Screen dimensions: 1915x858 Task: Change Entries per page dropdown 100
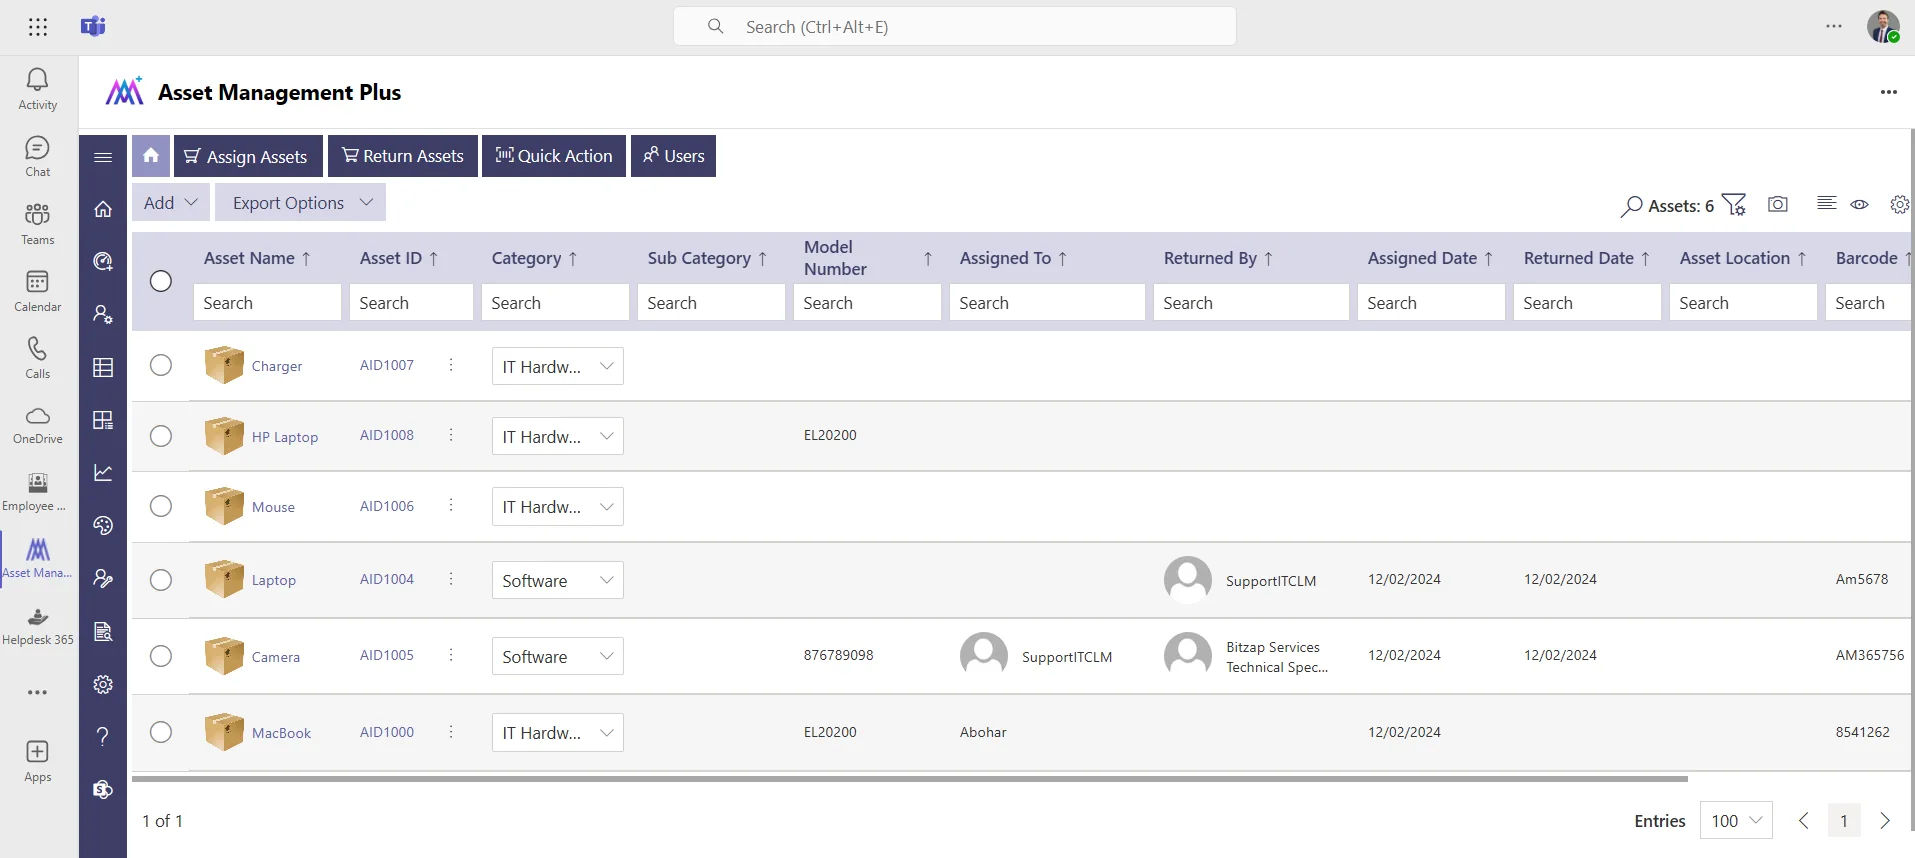(1736, 820)
